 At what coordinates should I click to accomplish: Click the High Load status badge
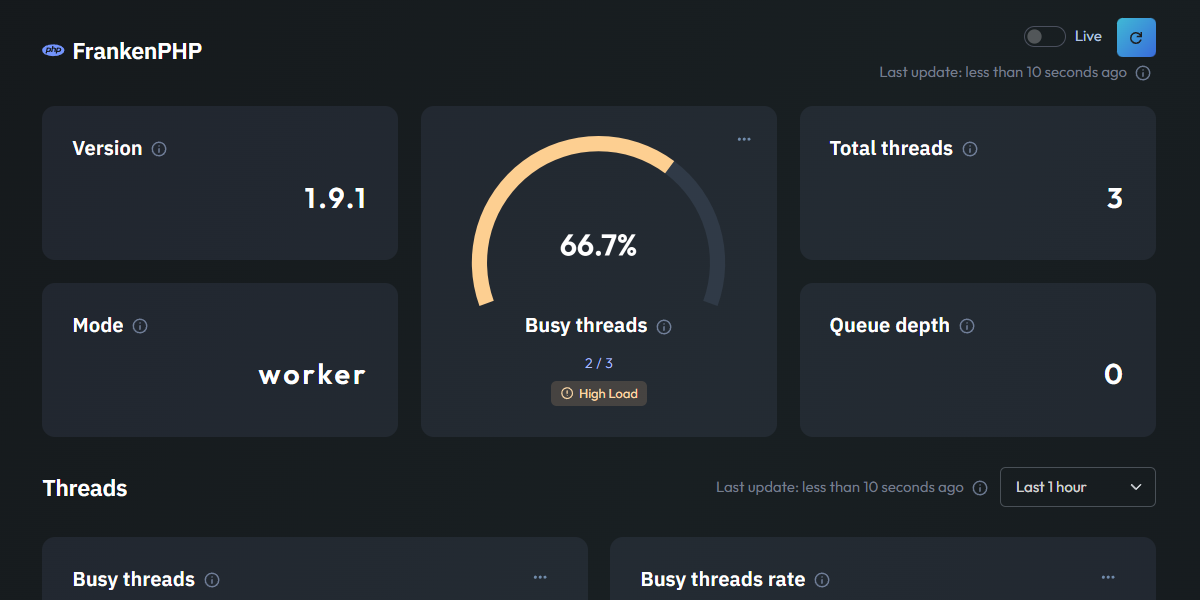click(599, 394)
